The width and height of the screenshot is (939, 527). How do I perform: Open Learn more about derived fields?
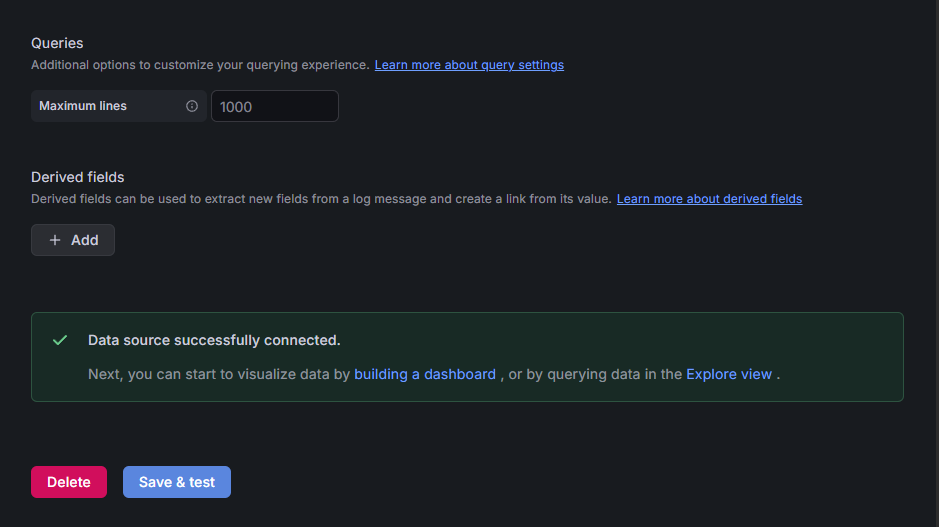(x=709, y=199)
